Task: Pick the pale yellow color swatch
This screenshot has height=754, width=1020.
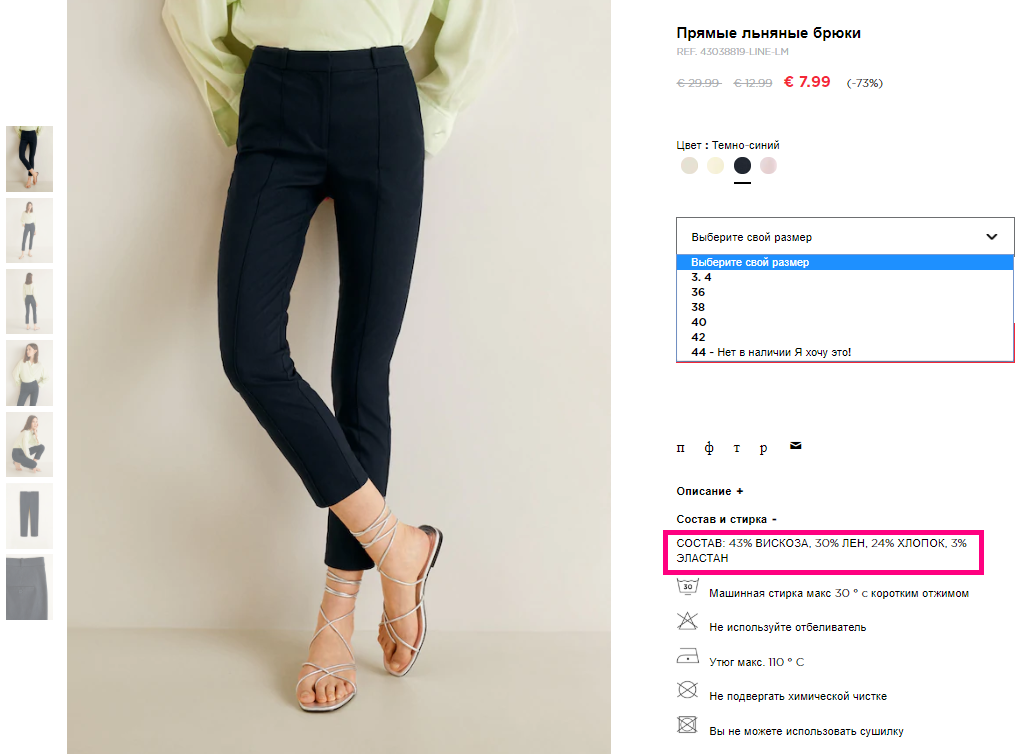Action: pyautogui.click(x=716, y=166)
